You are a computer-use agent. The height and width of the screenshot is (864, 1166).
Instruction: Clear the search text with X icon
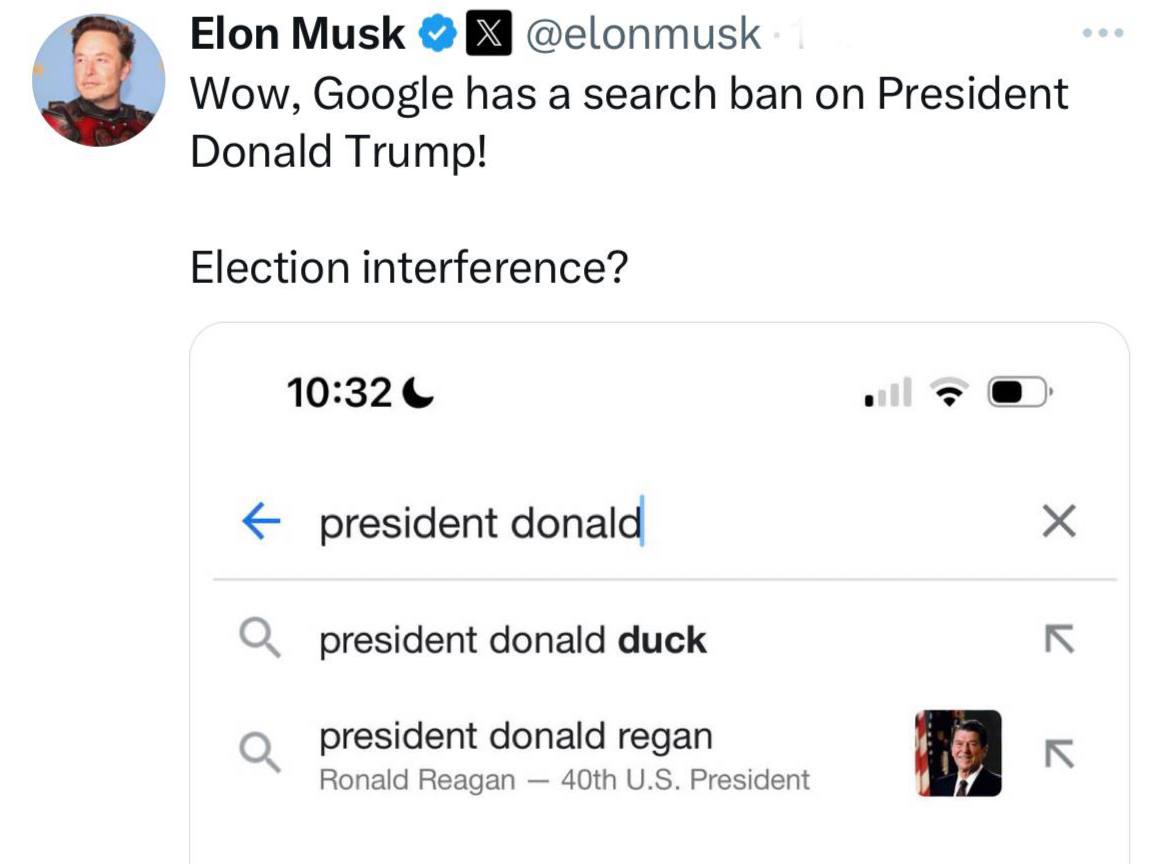click(1058, 522)
